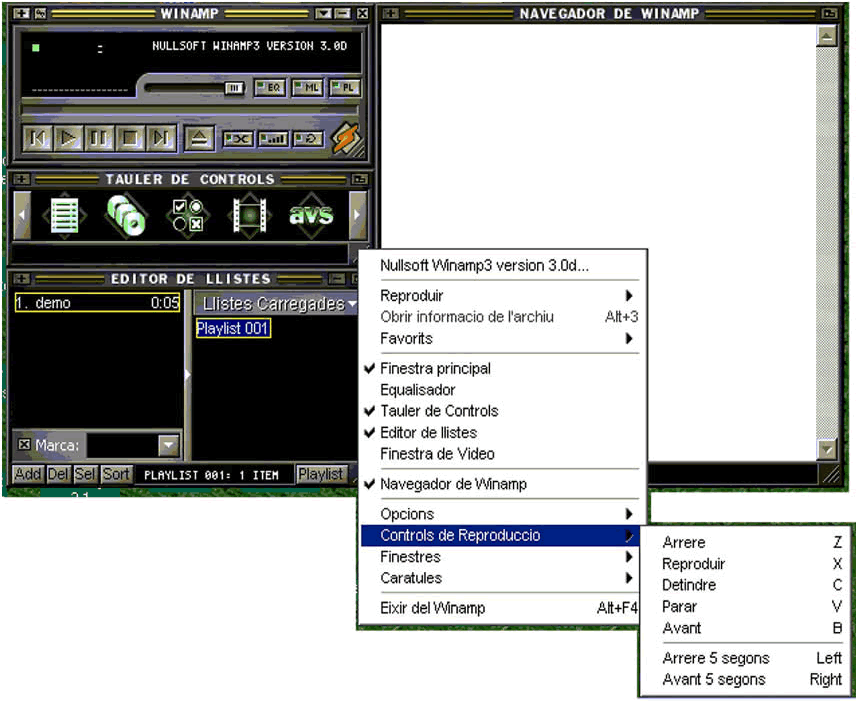Viewport: 856px width, 702px height.
Task: Toggle repeat with the loop-arrow button
Action: (x=308, y=139)
